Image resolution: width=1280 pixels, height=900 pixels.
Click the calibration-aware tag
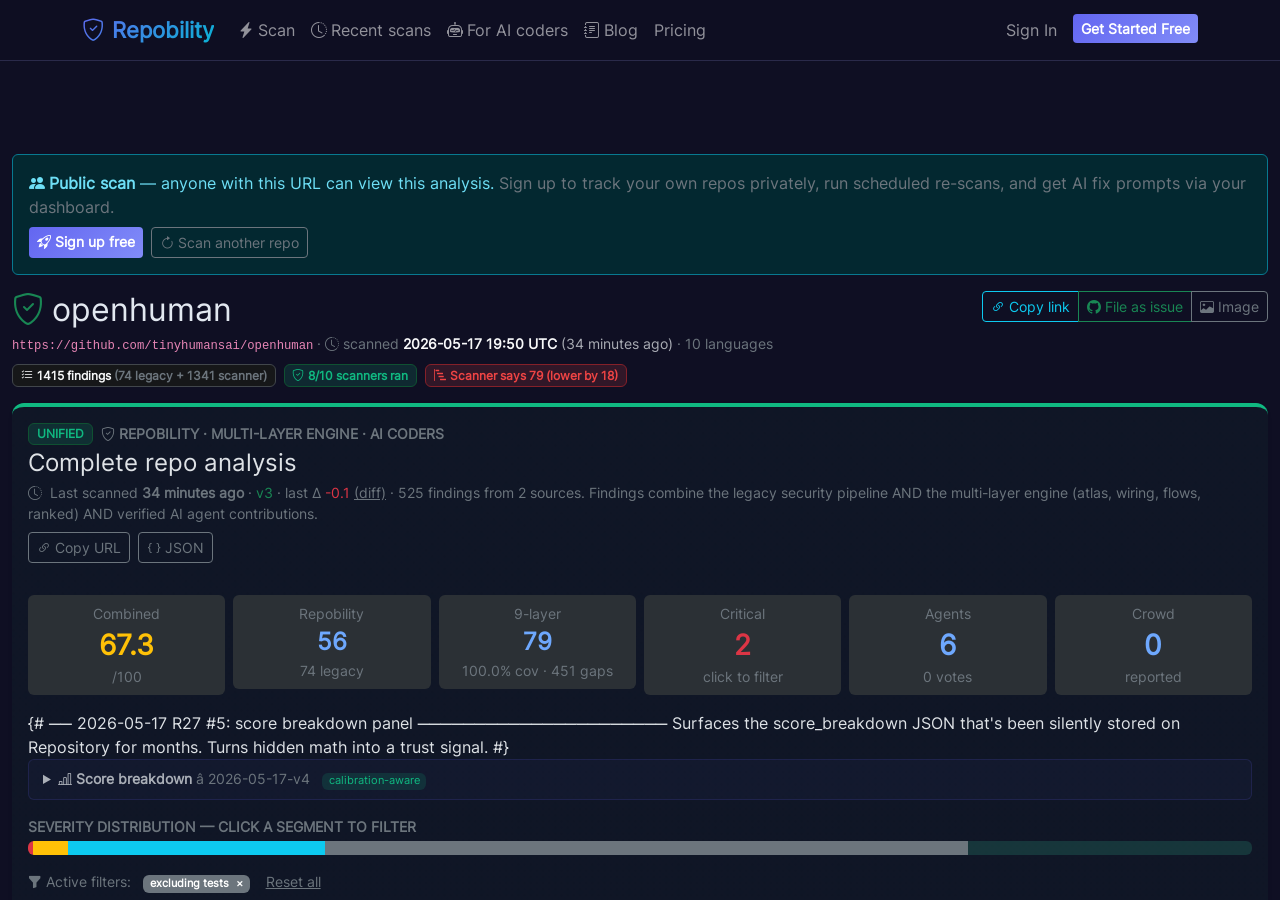click(374, 780)
